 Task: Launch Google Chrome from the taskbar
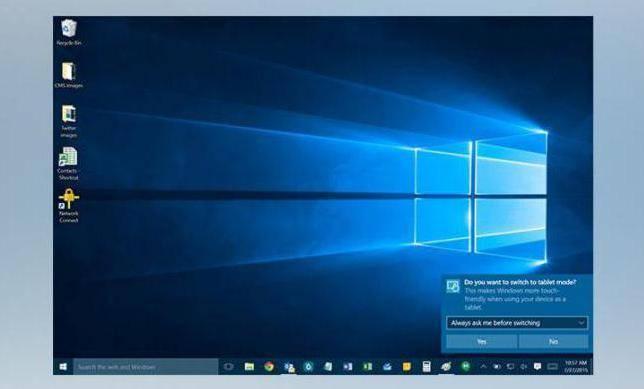tap(269, 366)
